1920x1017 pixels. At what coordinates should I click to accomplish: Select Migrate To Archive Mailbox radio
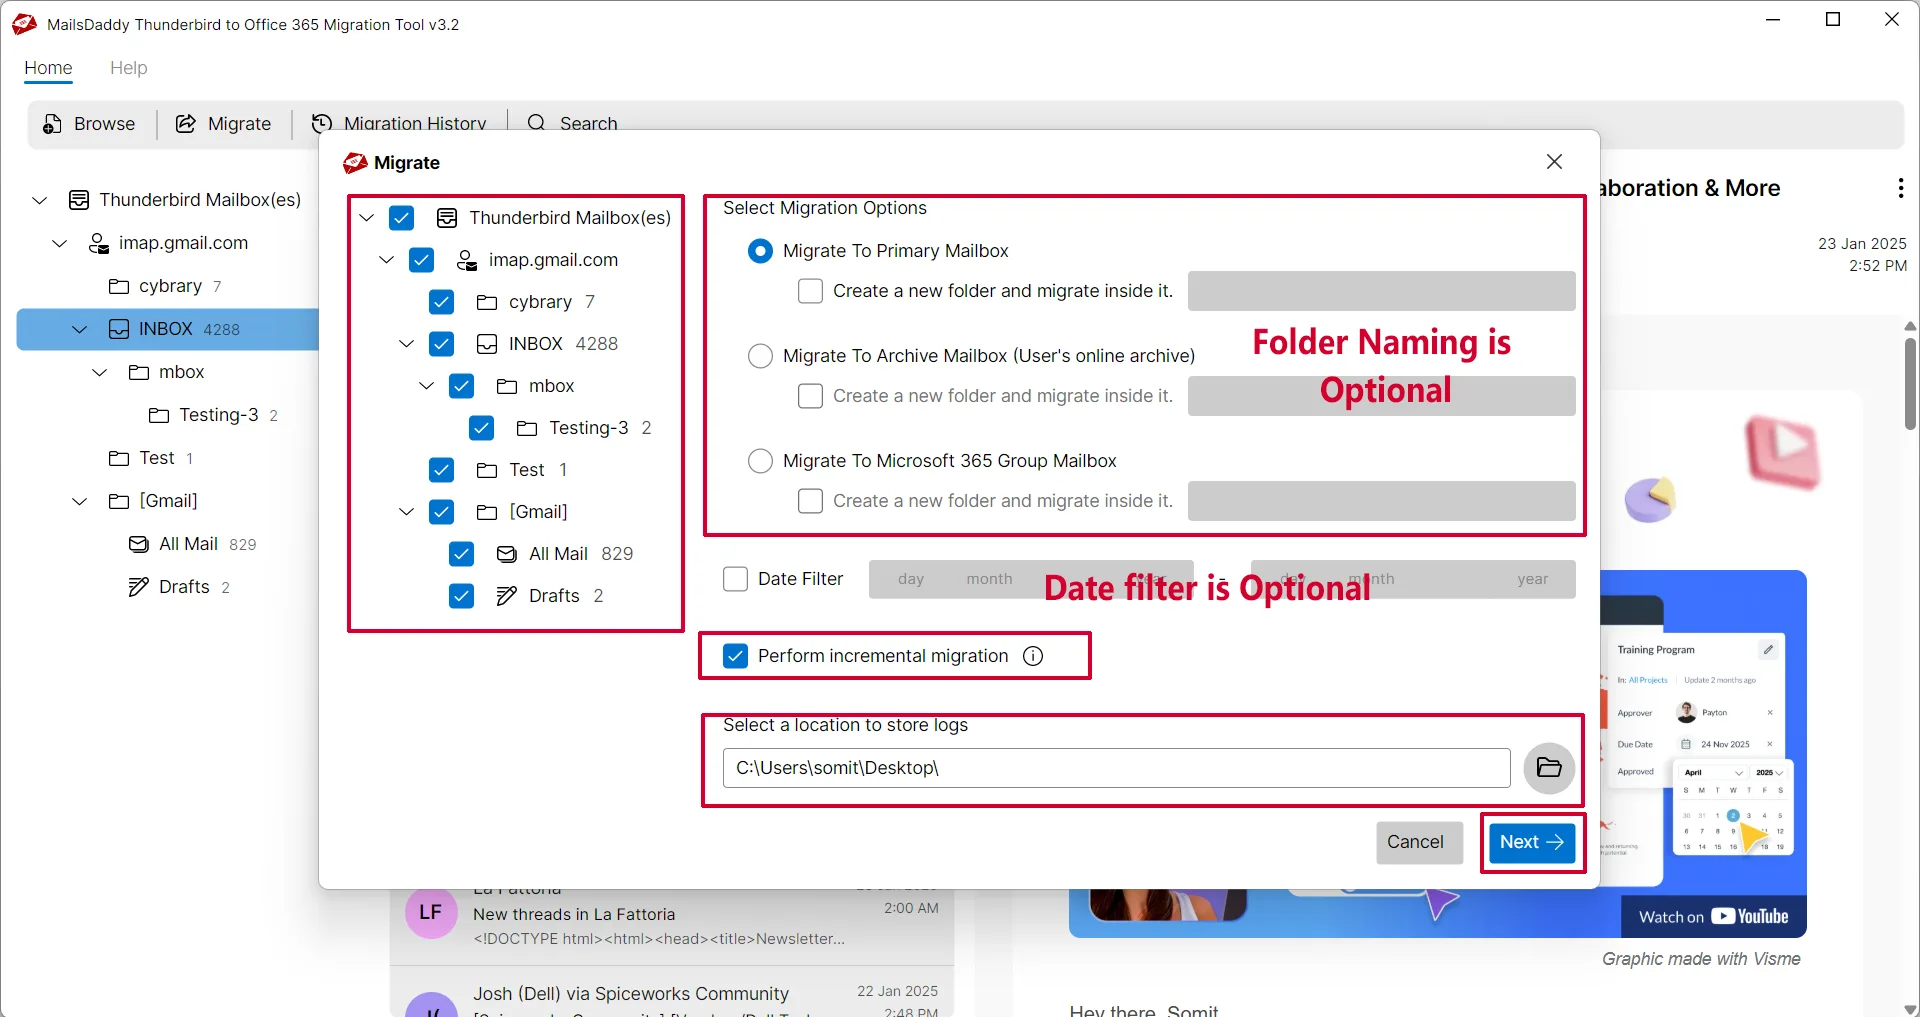[x=761, y=356]
